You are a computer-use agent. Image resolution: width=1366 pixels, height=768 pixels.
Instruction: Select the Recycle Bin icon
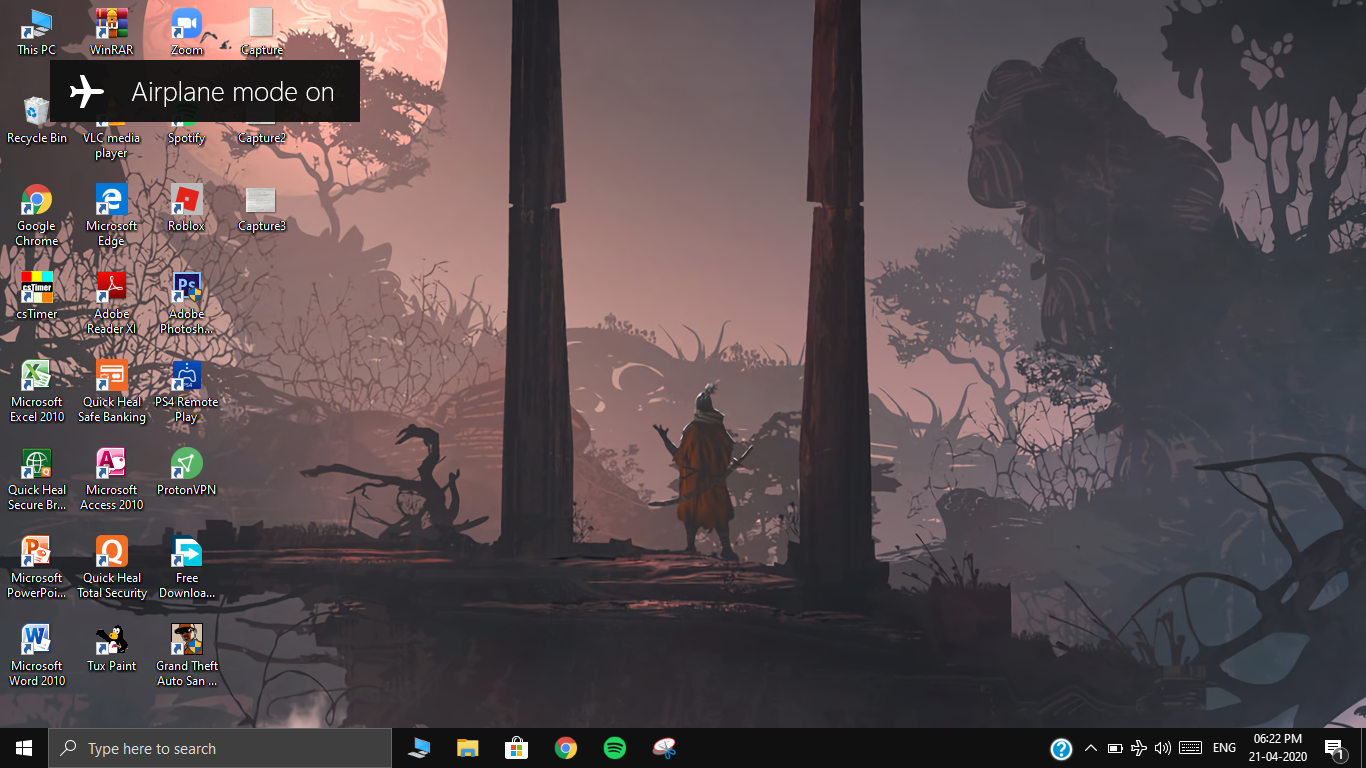[37, 120]
